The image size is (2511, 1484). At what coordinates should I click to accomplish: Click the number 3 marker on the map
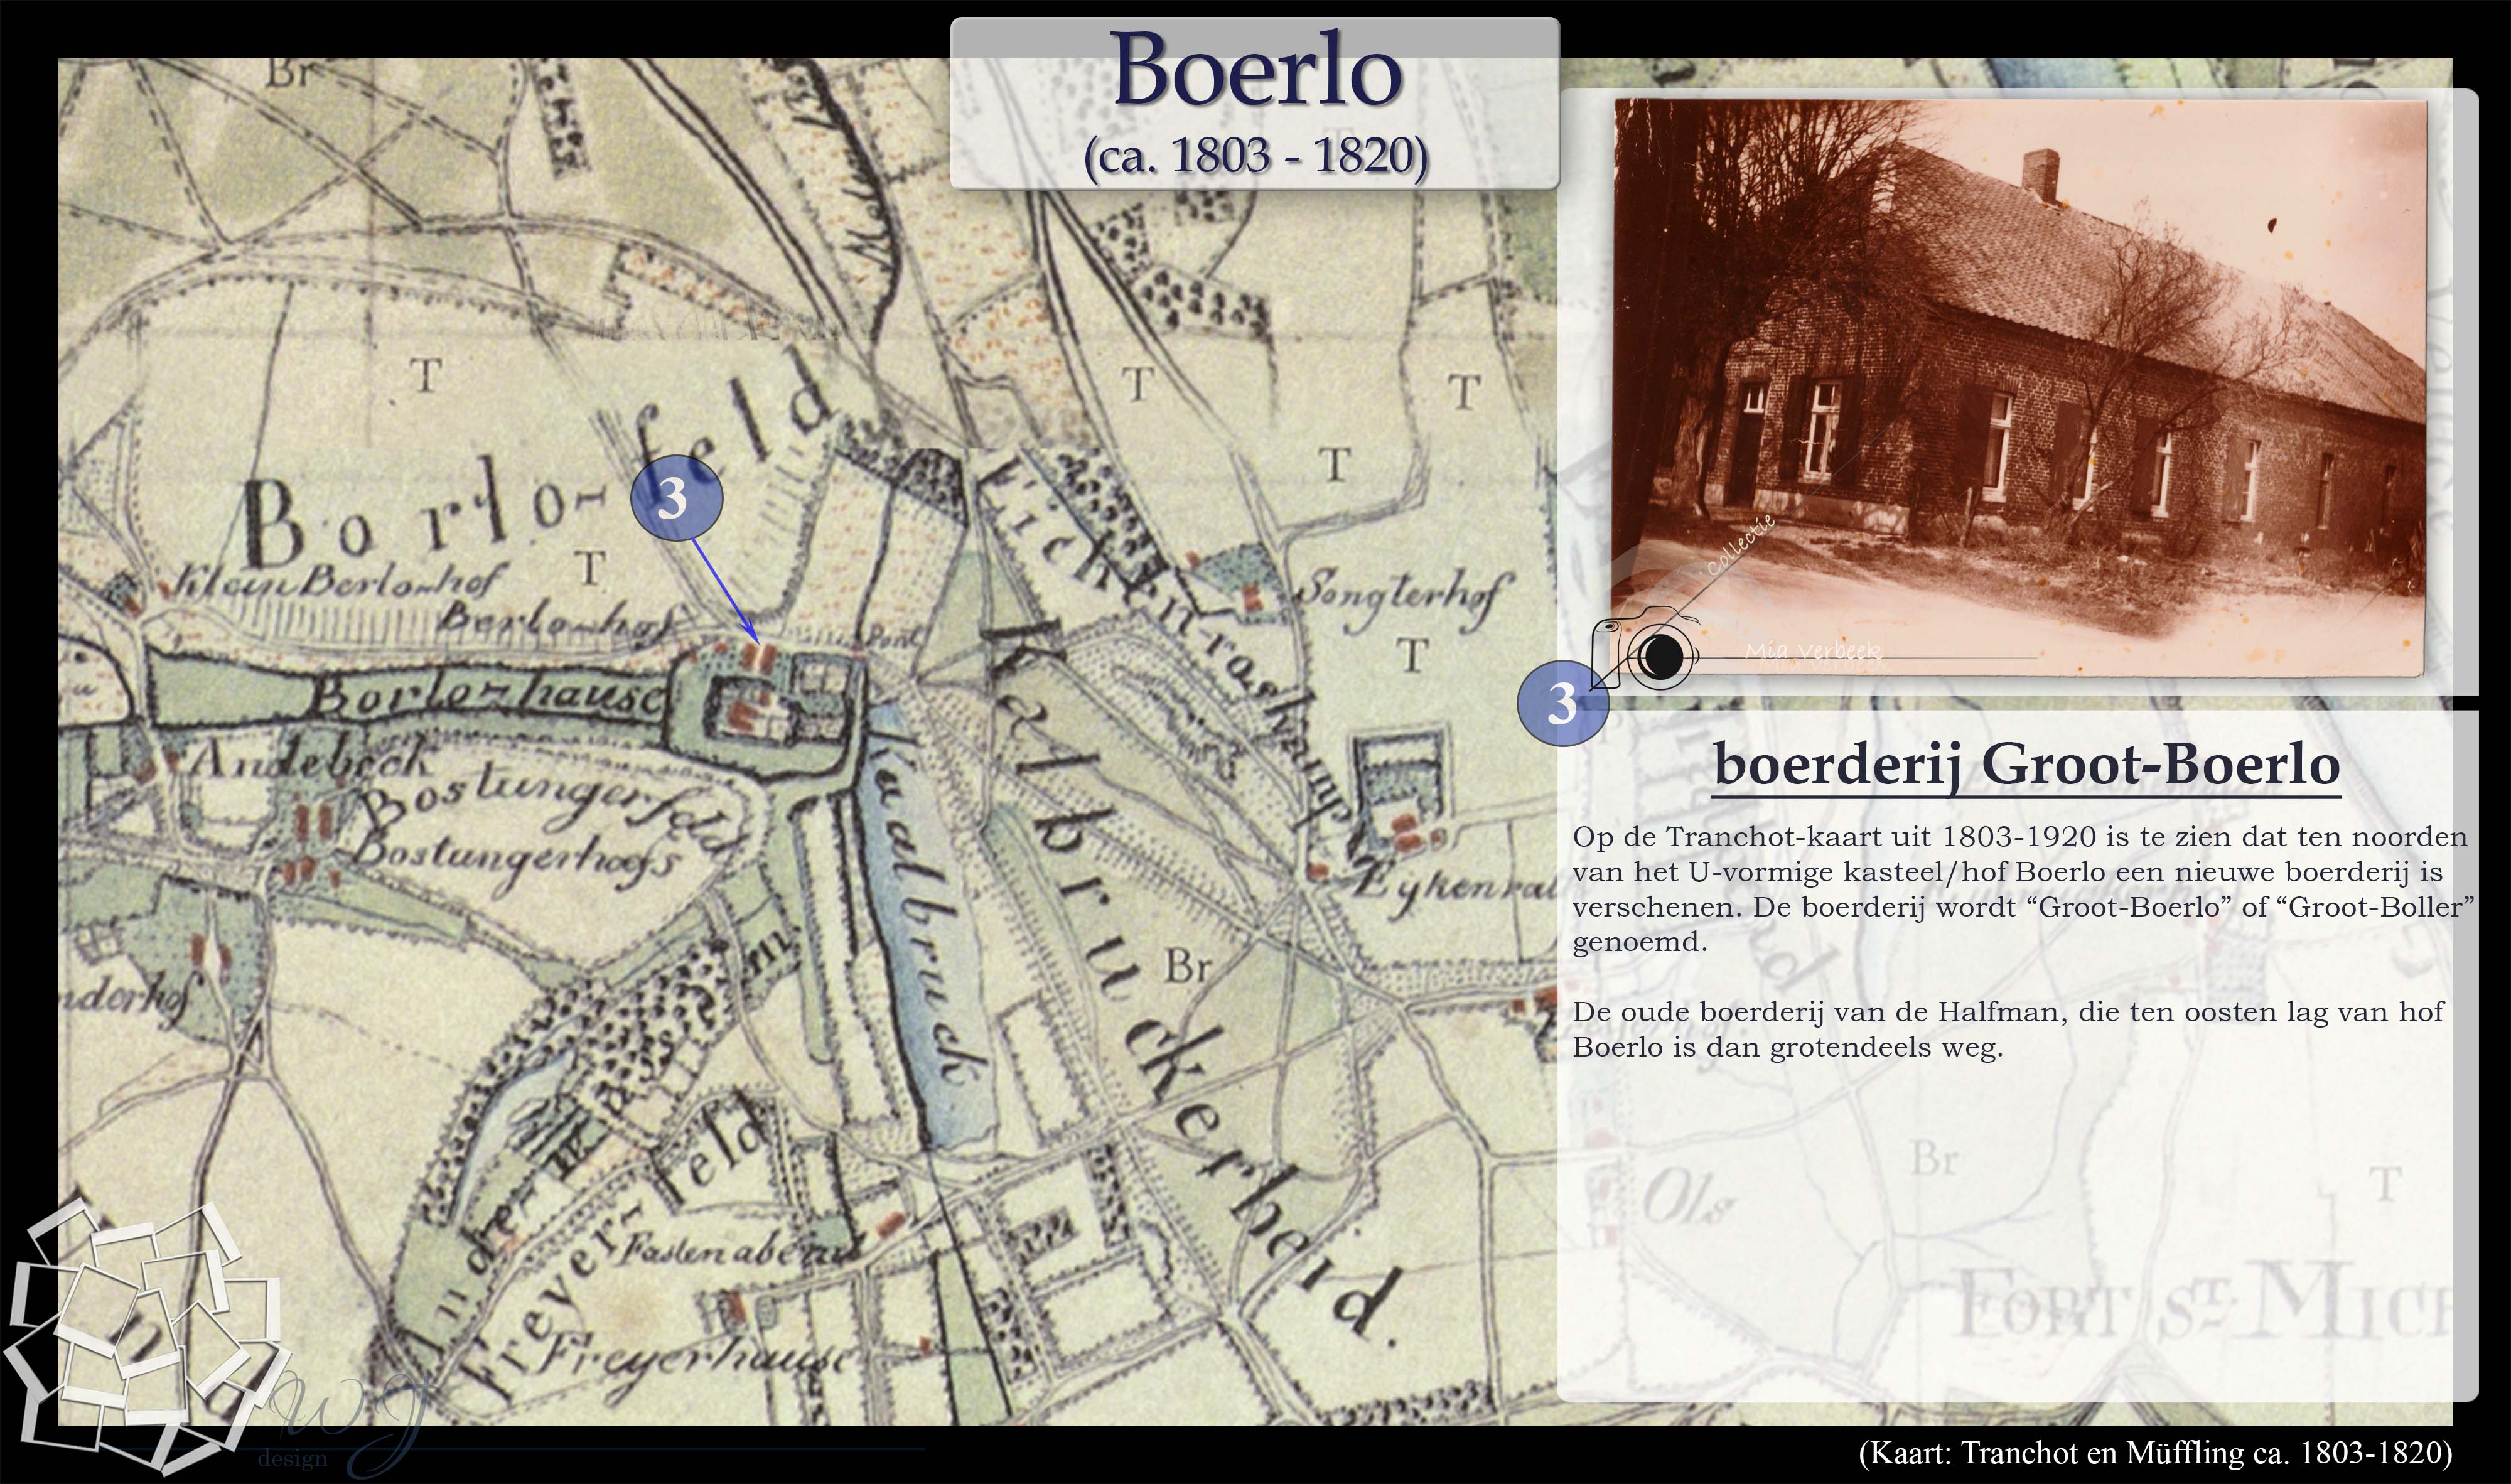676,497
